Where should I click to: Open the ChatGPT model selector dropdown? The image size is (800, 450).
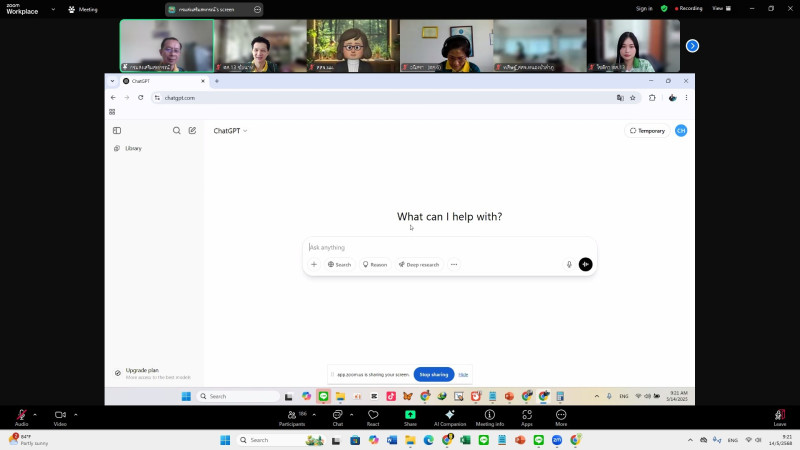pyautogui.click(x=231, y=131)
